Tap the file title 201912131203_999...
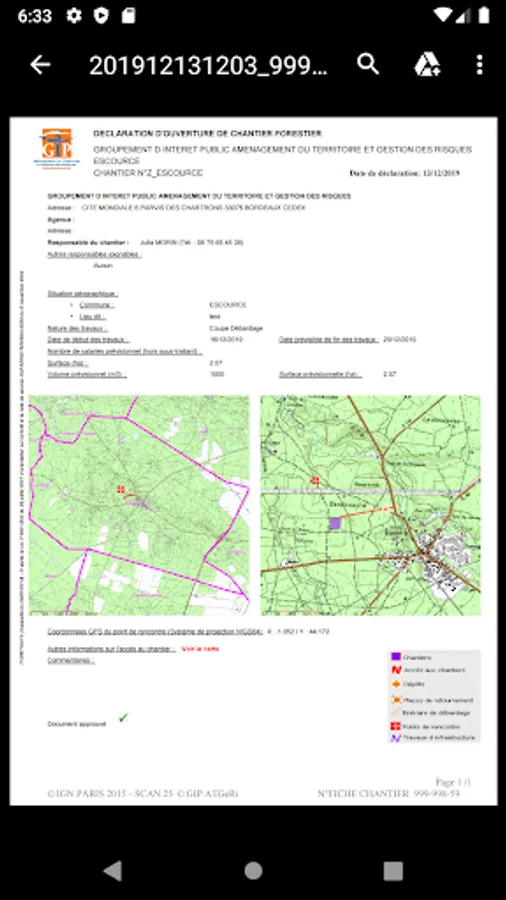Viewport: 506px width, 900px height. click(208, 65)
